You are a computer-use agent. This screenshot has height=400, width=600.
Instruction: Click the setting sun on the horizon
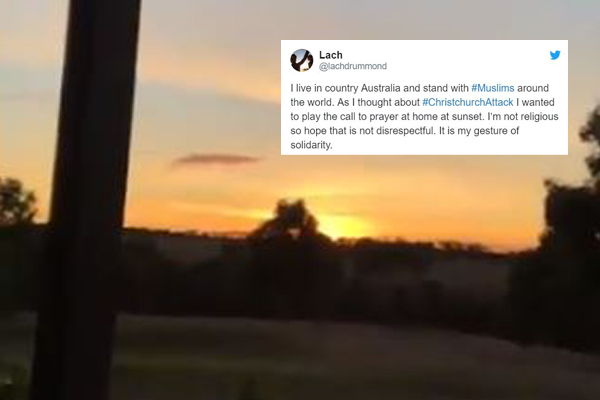pos(342,226)
